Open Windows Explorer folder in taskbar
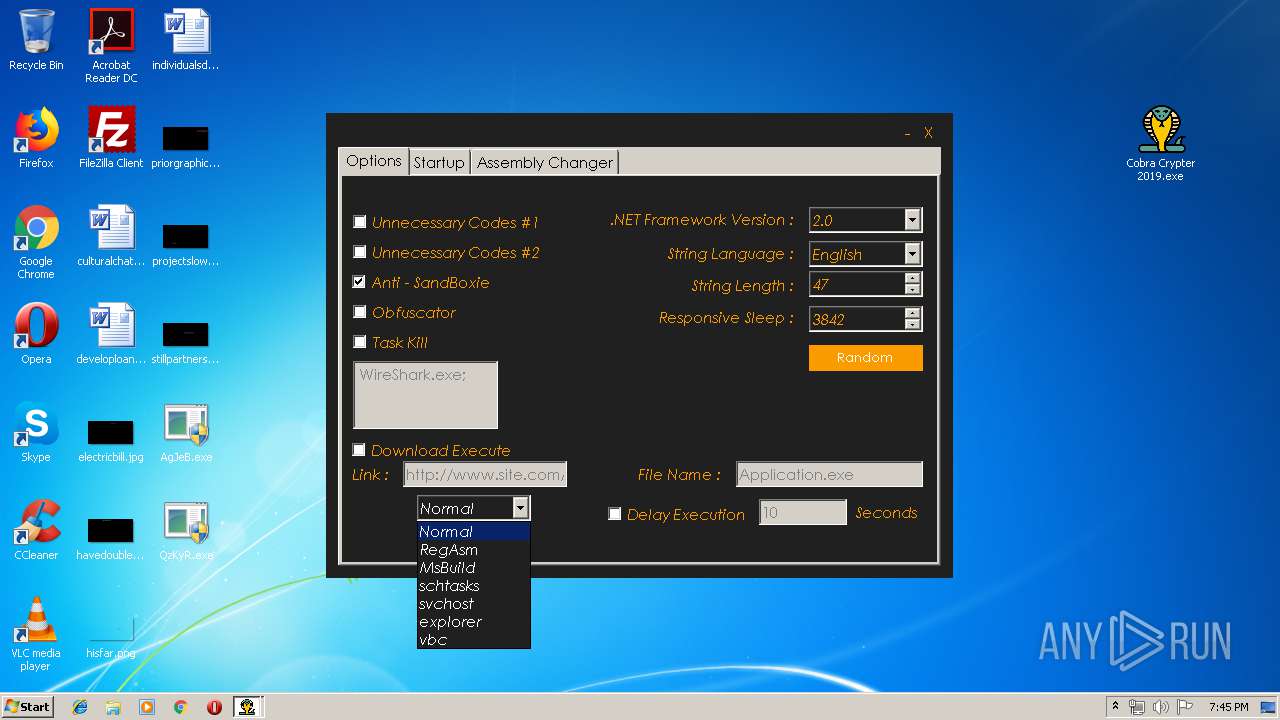 click(x=113, y=707)
